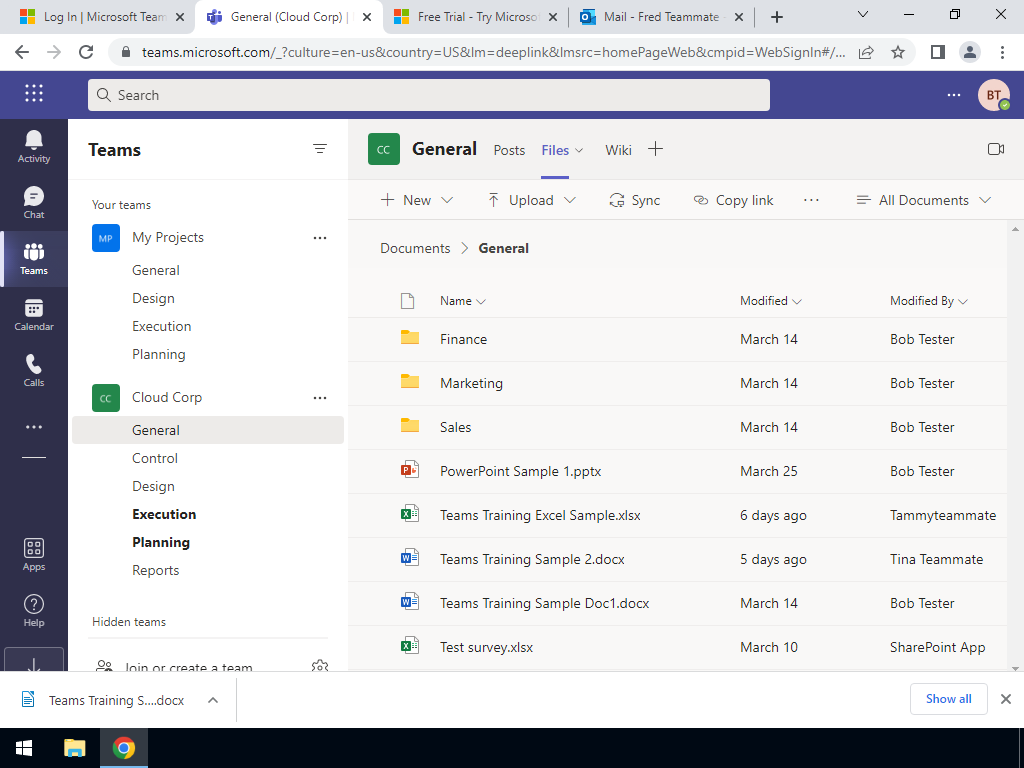Click the file type column header icon
Viewport: 1024px width, 768px height.
[408, 300]
